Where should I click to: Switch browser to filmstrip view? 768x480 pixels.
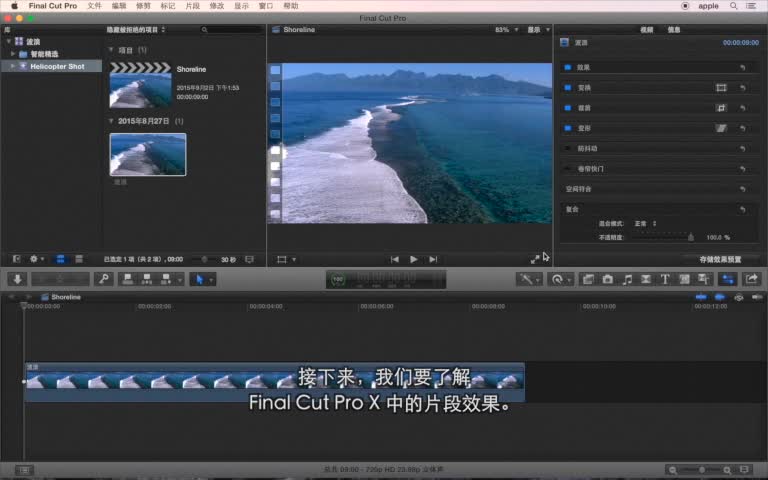point(60,260)
